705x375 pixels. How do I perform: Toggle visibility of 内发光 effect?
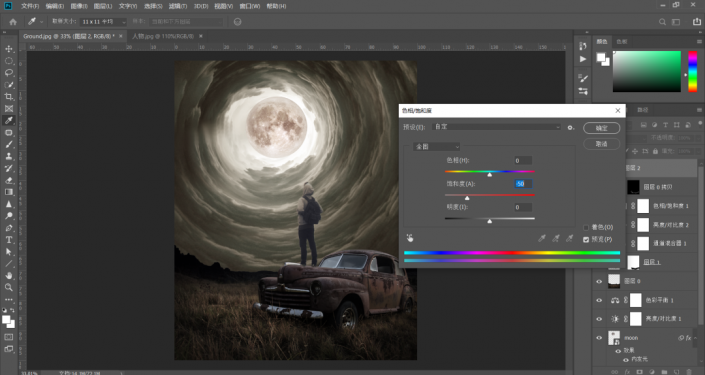click(625, 360)
